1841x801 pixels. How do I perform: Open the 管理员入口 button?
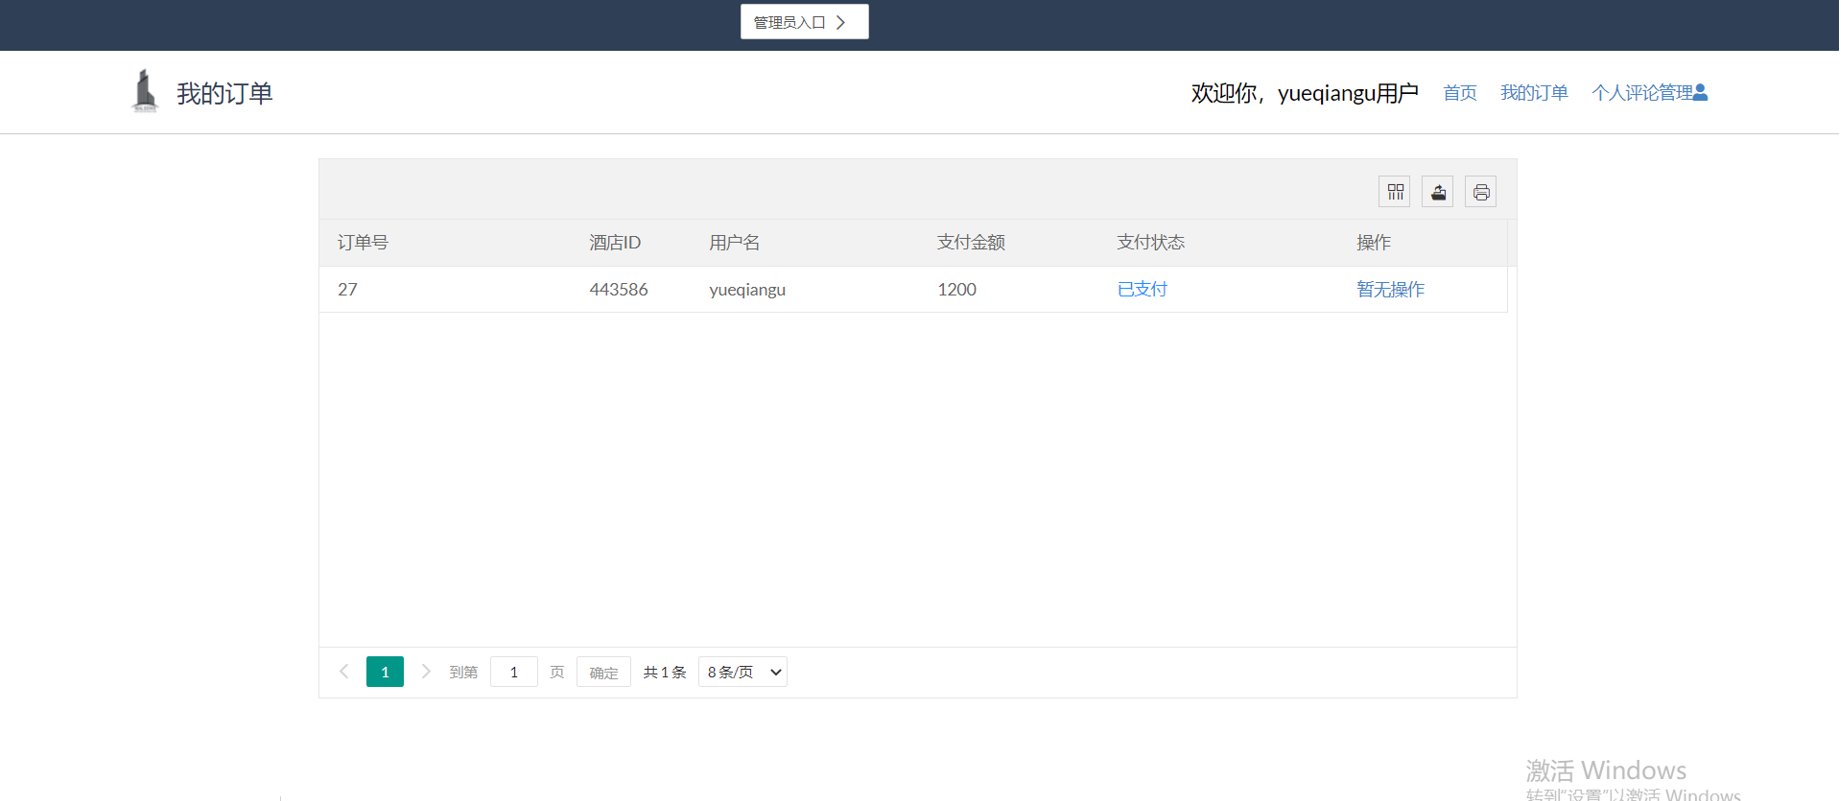click(x=804, y=22)
